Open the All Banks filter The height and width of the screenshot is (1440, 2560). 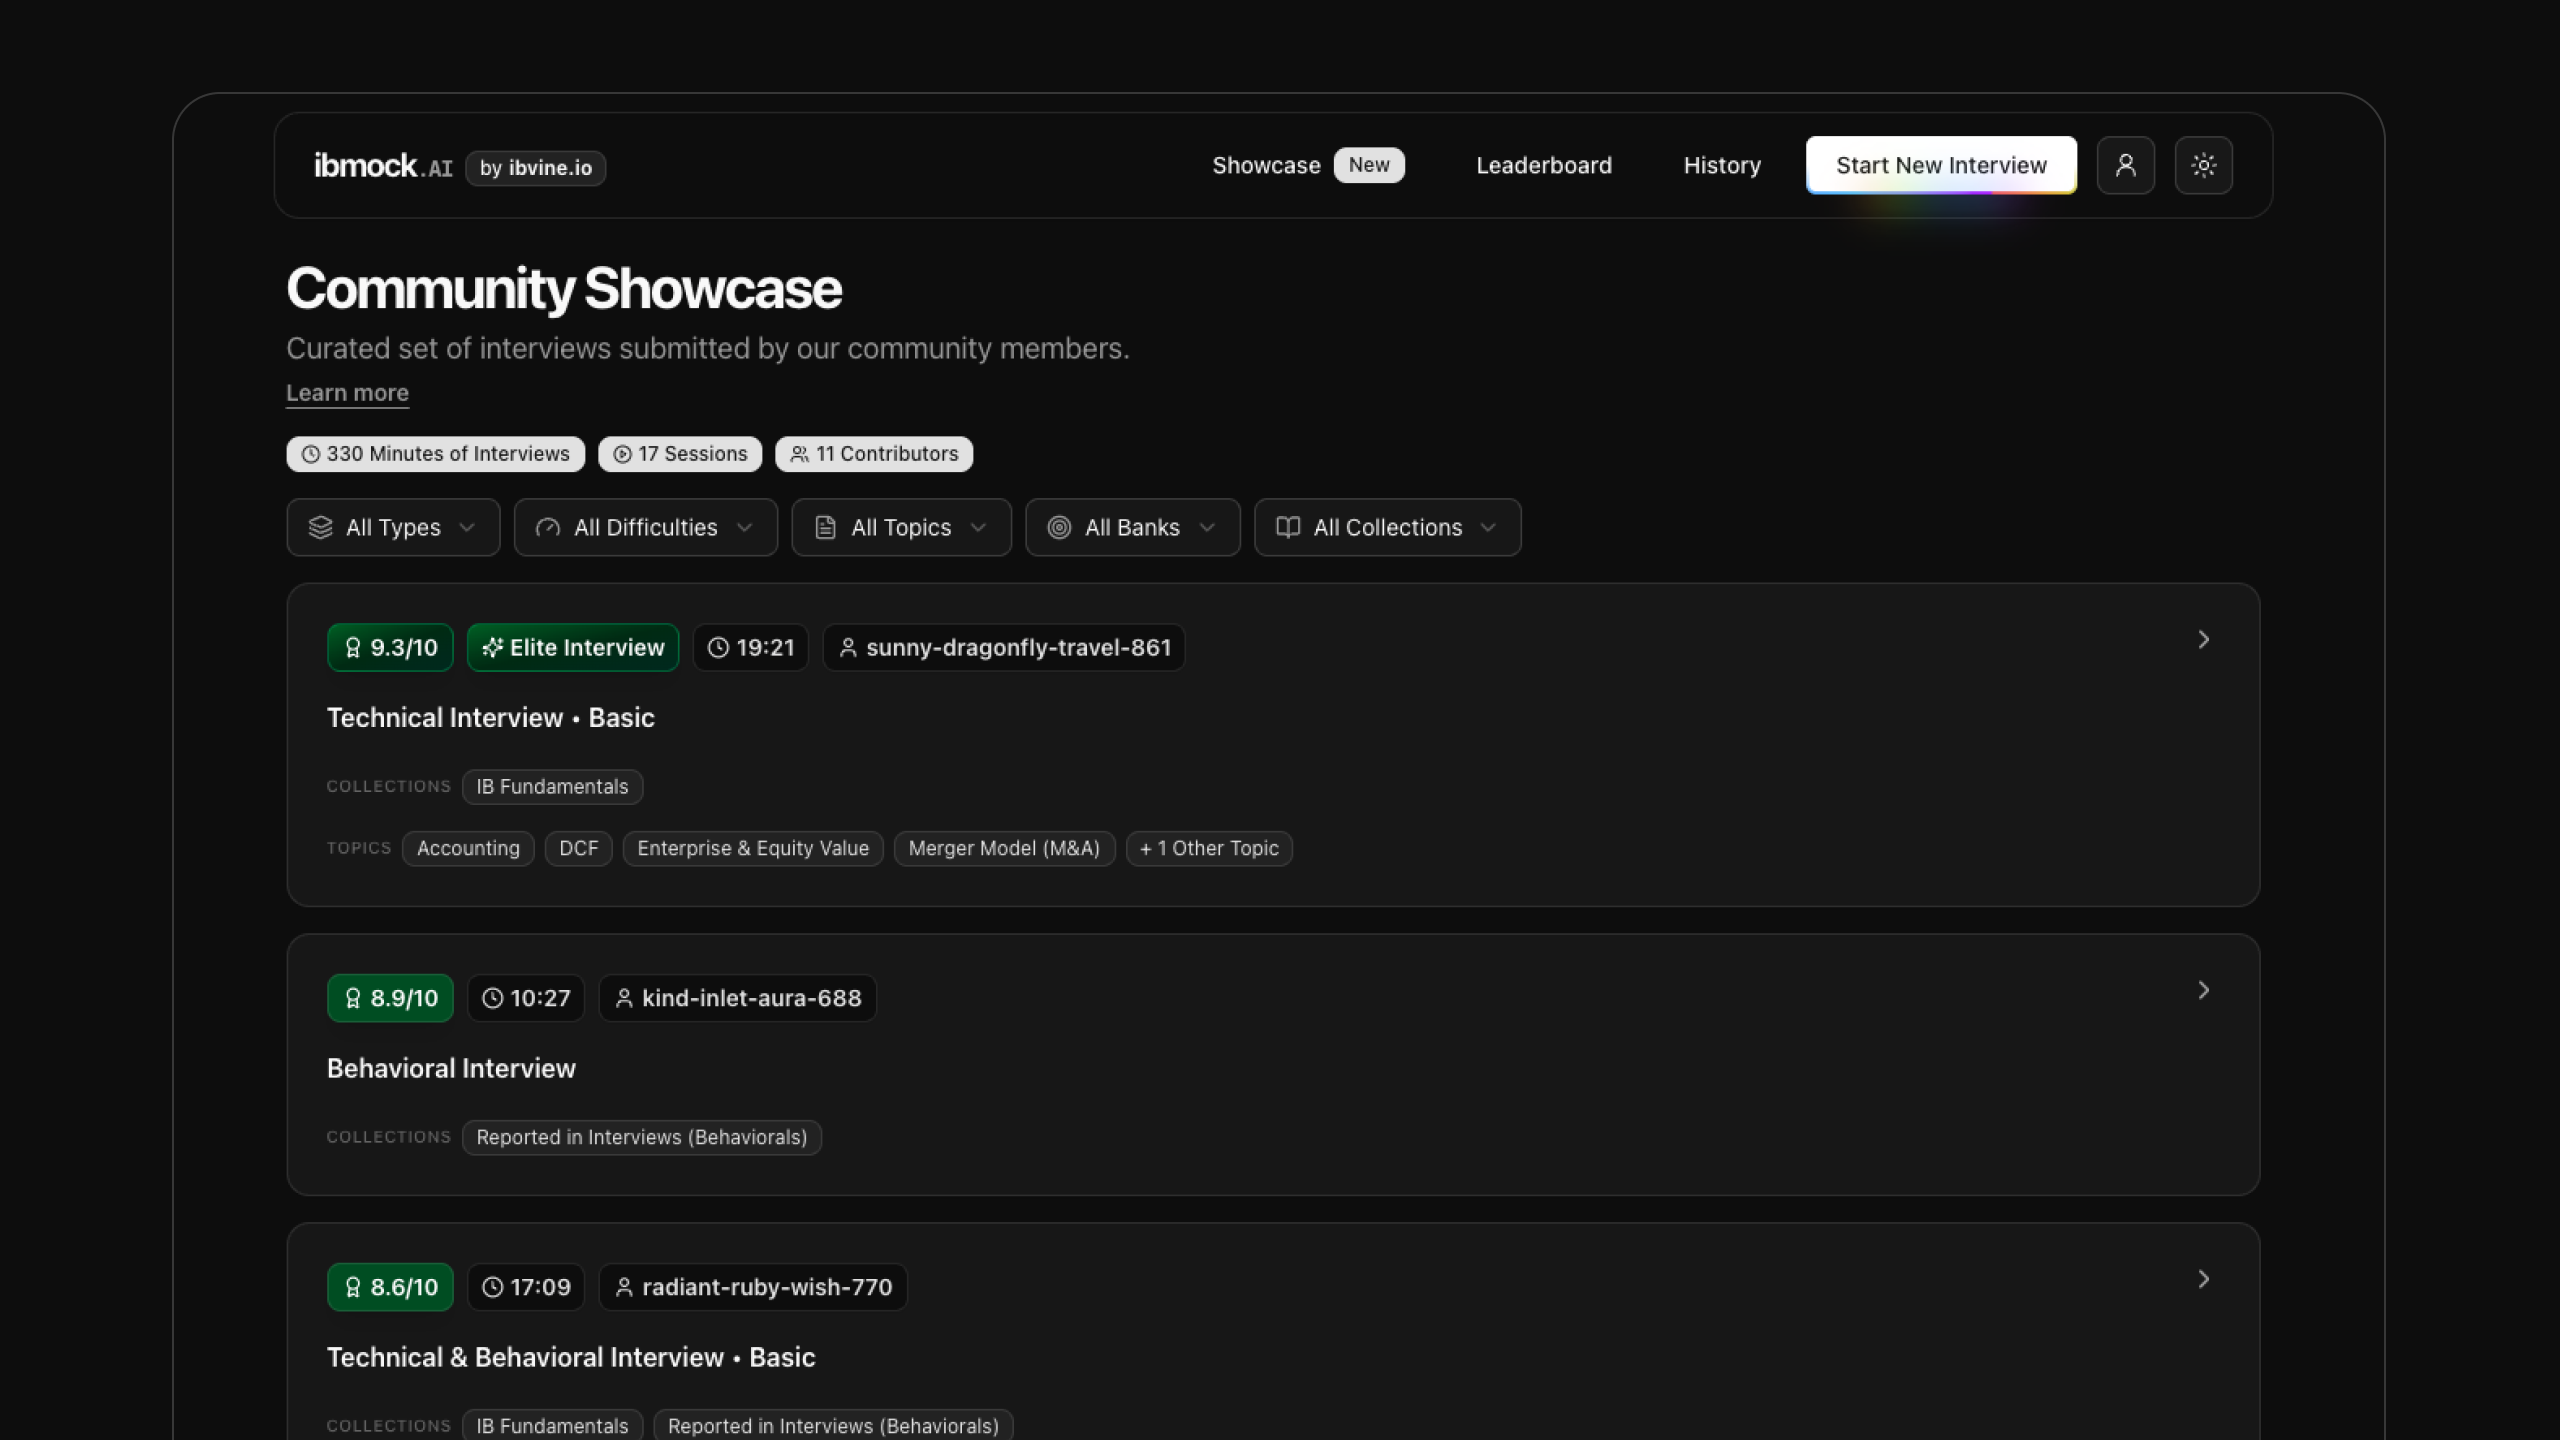(x=1132, y=527)
